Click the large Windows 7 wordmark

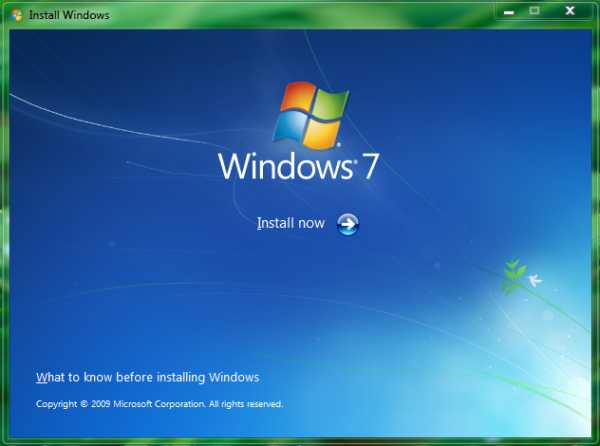298,166
